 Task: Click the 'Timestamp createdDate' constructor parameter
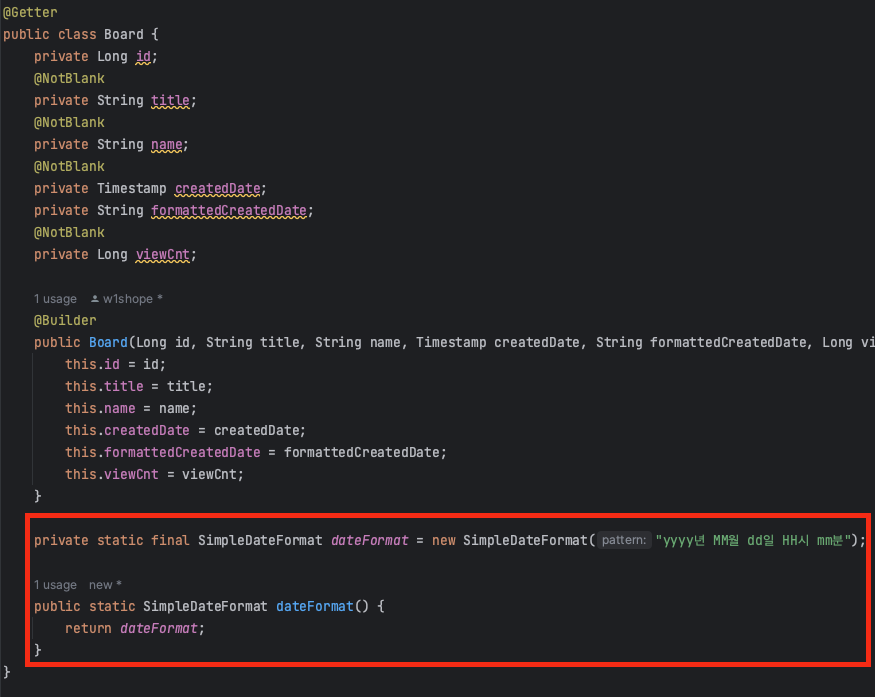click(x=498, y=343)
